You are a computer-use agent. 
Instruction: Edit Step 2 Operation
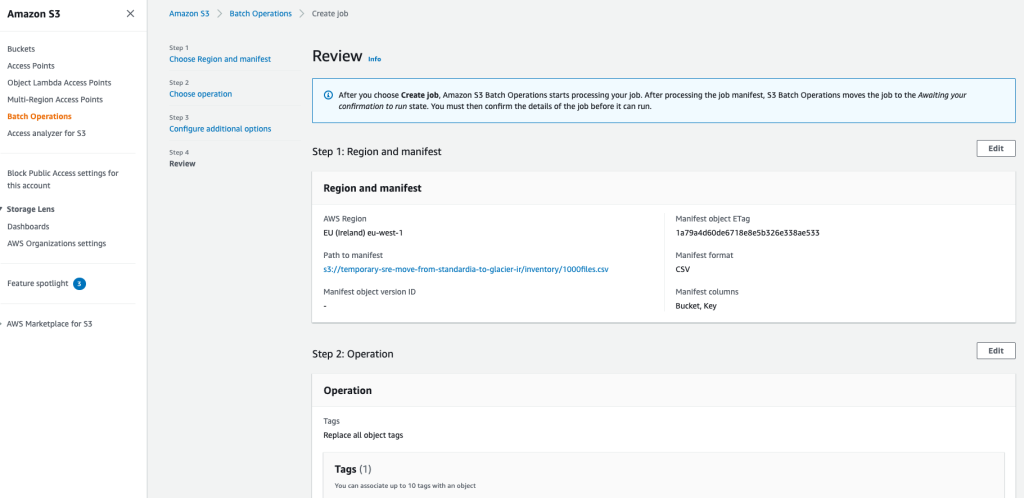tap(996, 351)
